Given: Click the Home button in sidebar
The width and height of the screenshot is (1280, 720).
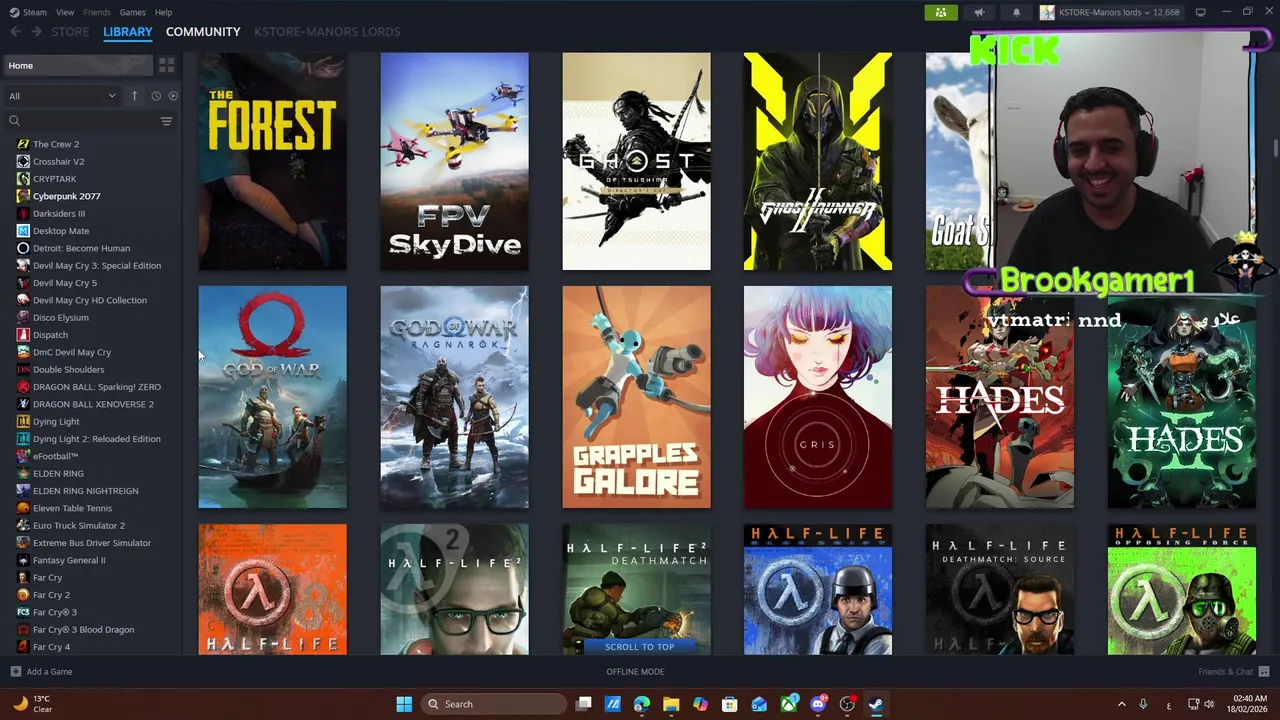Looking at the screenshot, I should pyautogui.click(x=77, y=65).
